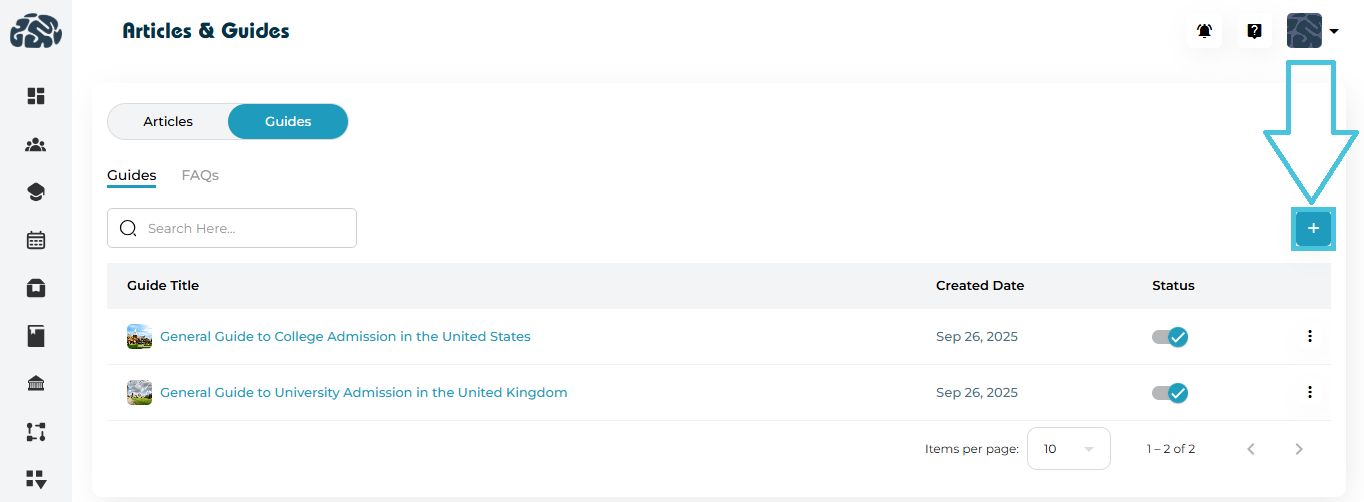Click the bank building sidebar icon
The width and height of the screenshot is (1364, 502).
(x=36, y=384)
